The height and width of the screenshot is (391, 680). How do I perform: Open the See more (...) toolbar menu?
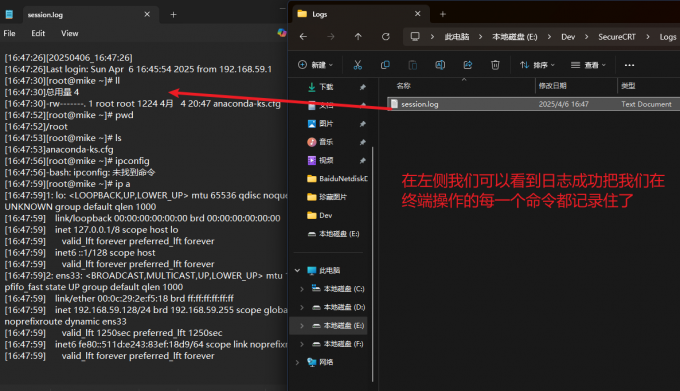629,65
